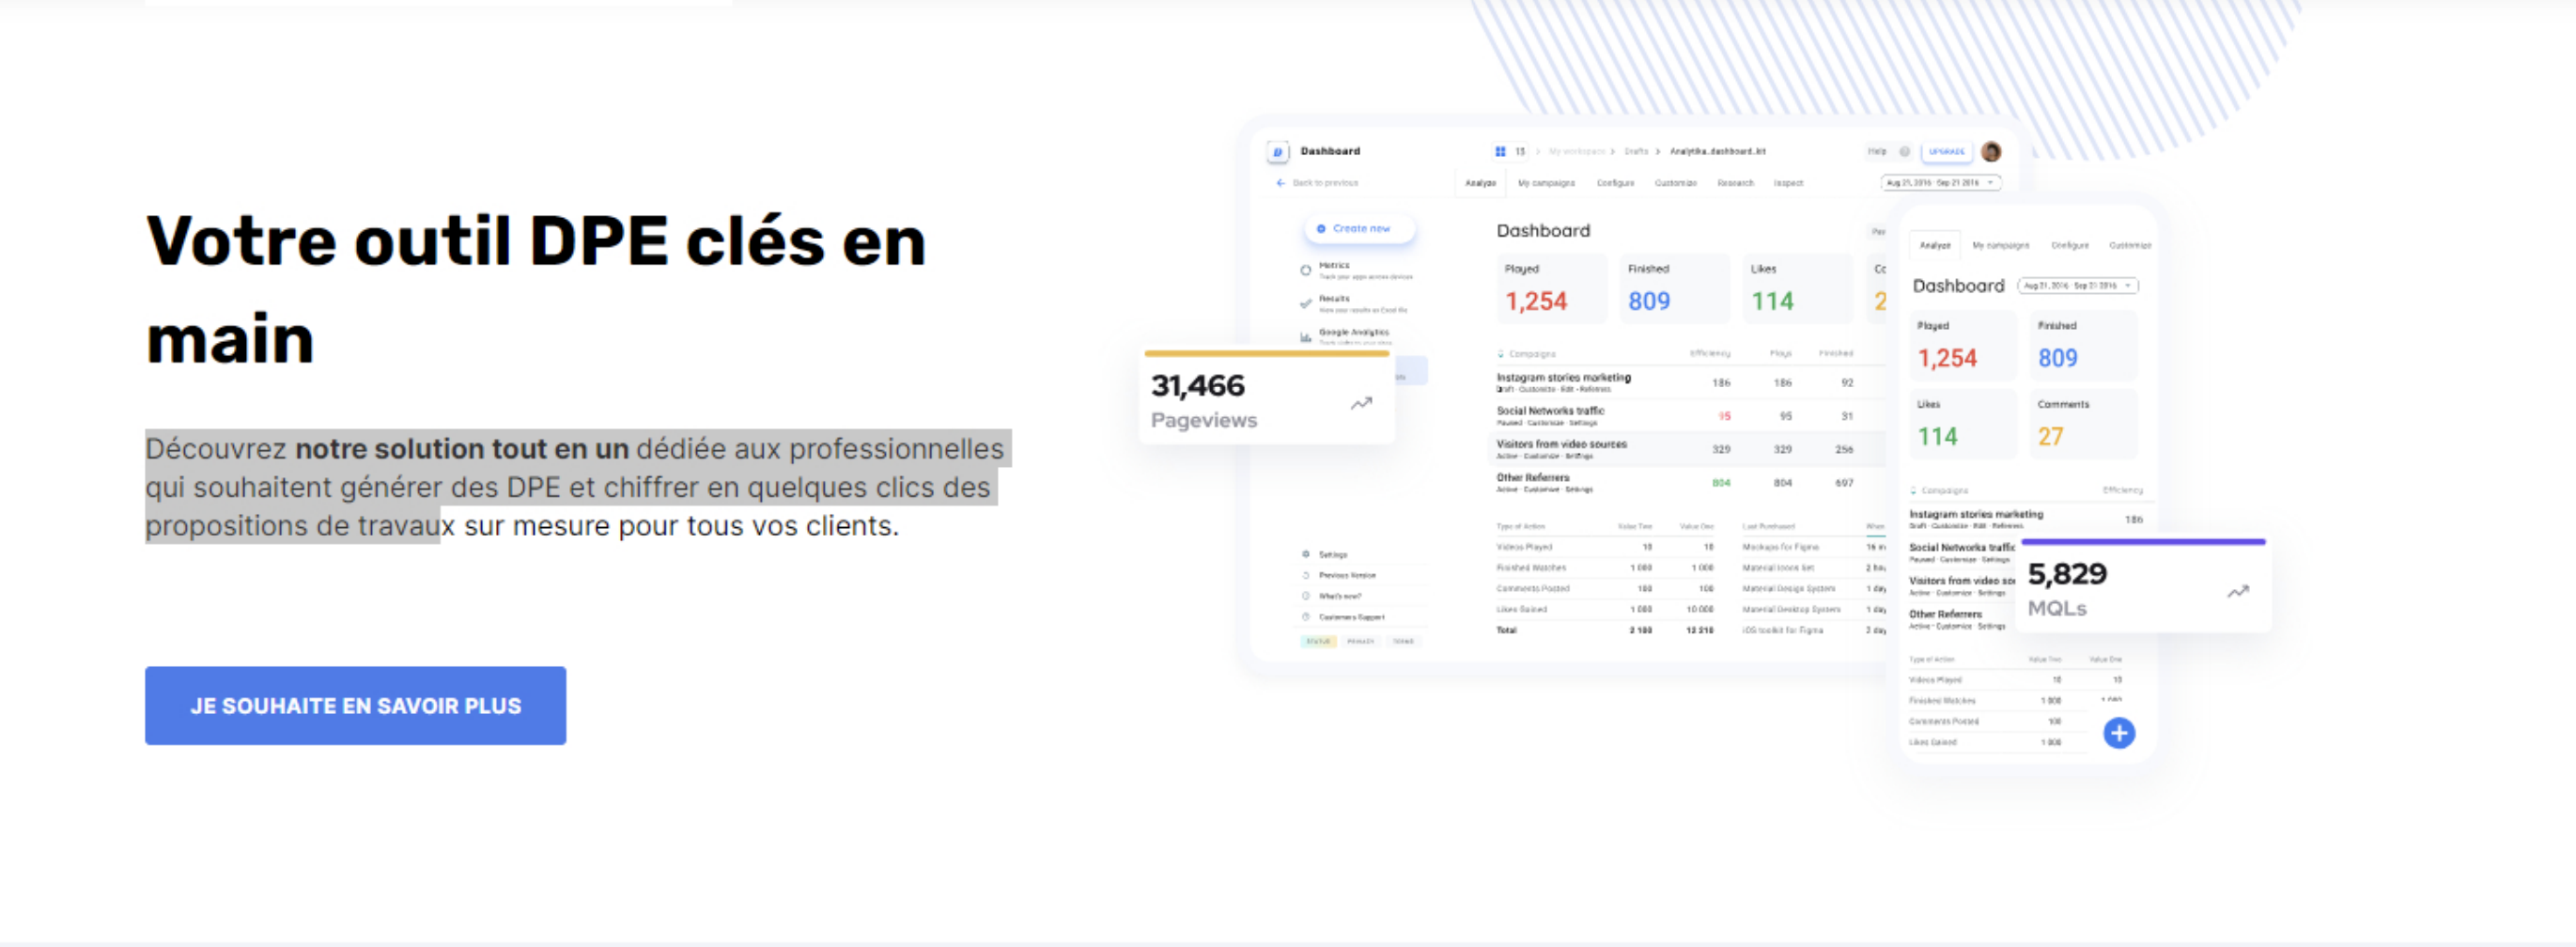Screen dimensions: 2576x947
Task: Switch to the My campaigns tab
Action: [1546, 183]
